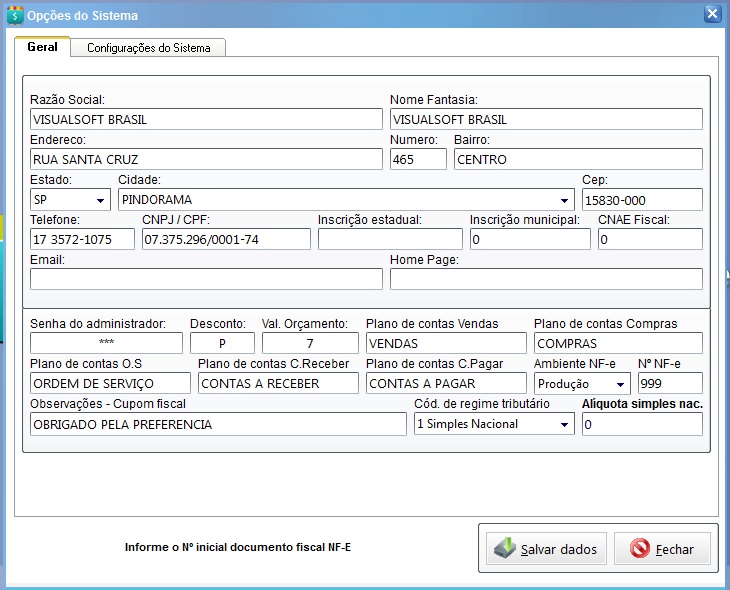Click the Razão Social field

click(206, 119)
